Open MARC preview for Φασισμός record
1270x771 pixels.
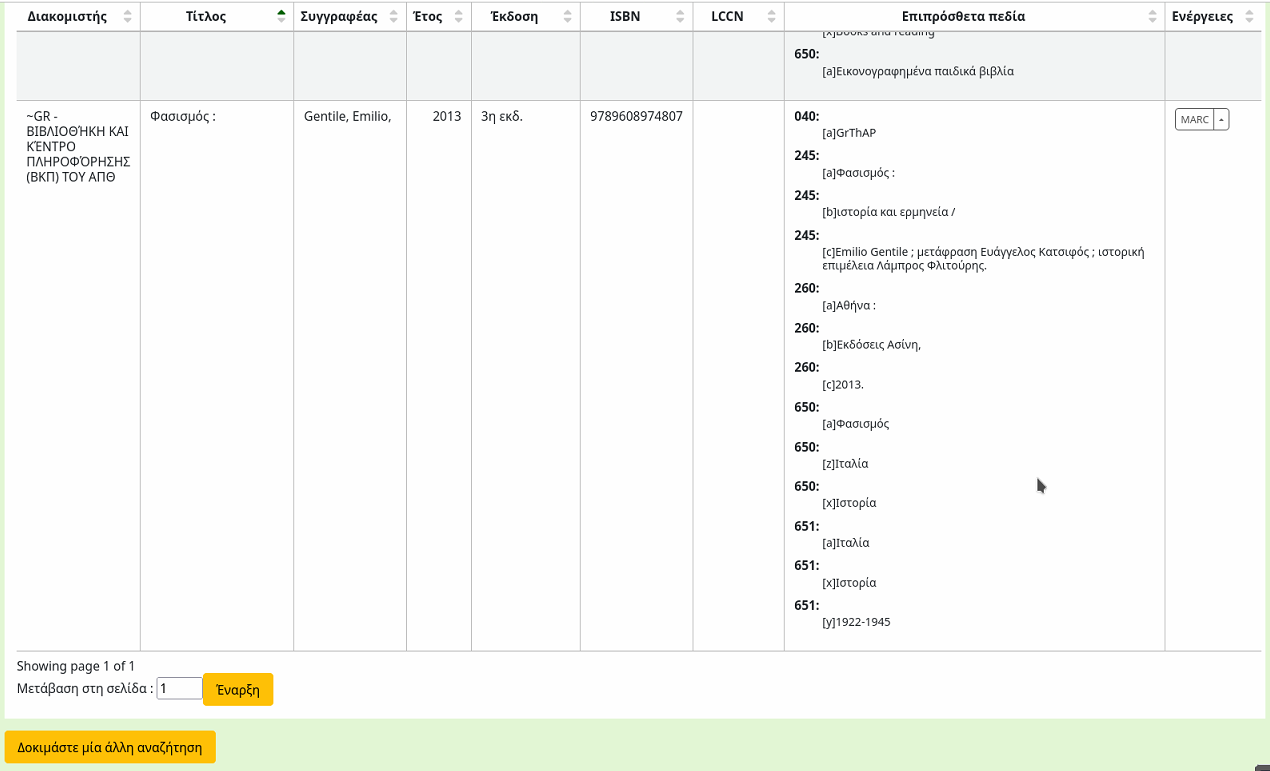(1194, 120)
